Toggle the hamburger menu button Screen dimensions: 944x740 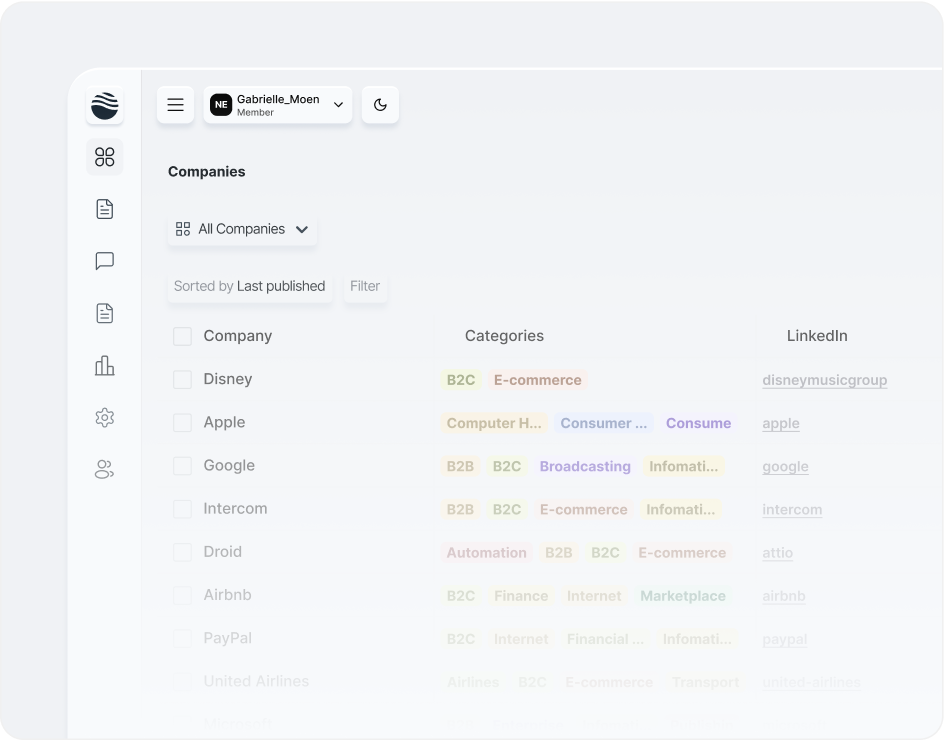pos(175,105)
